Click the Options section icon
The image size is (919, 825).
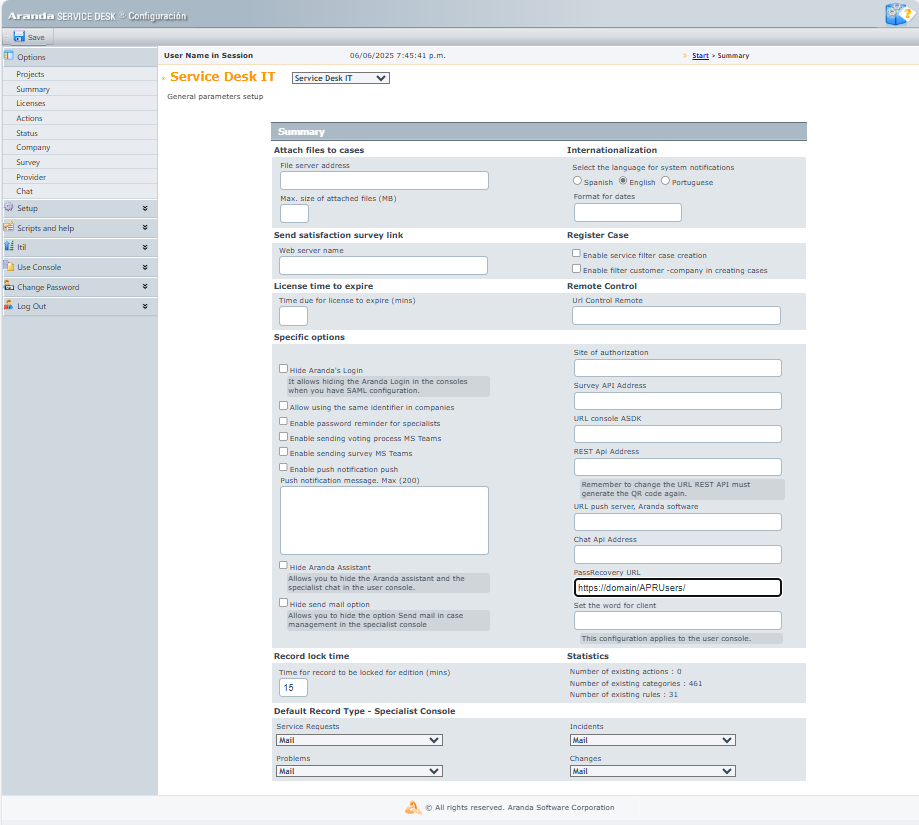[9, 56]
